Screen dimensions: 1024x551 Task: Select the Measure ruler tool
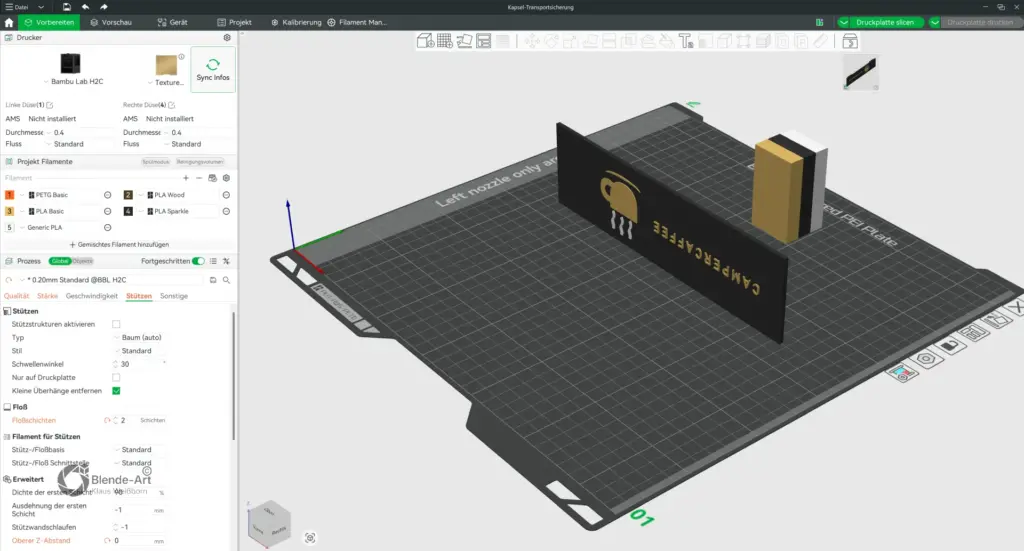coord(821,42)
